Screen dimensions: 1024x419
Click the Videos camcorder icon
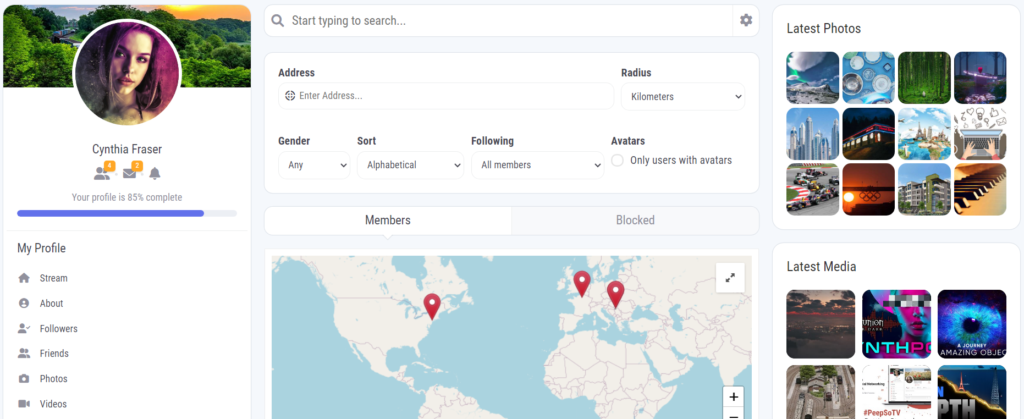coord(24,404)
